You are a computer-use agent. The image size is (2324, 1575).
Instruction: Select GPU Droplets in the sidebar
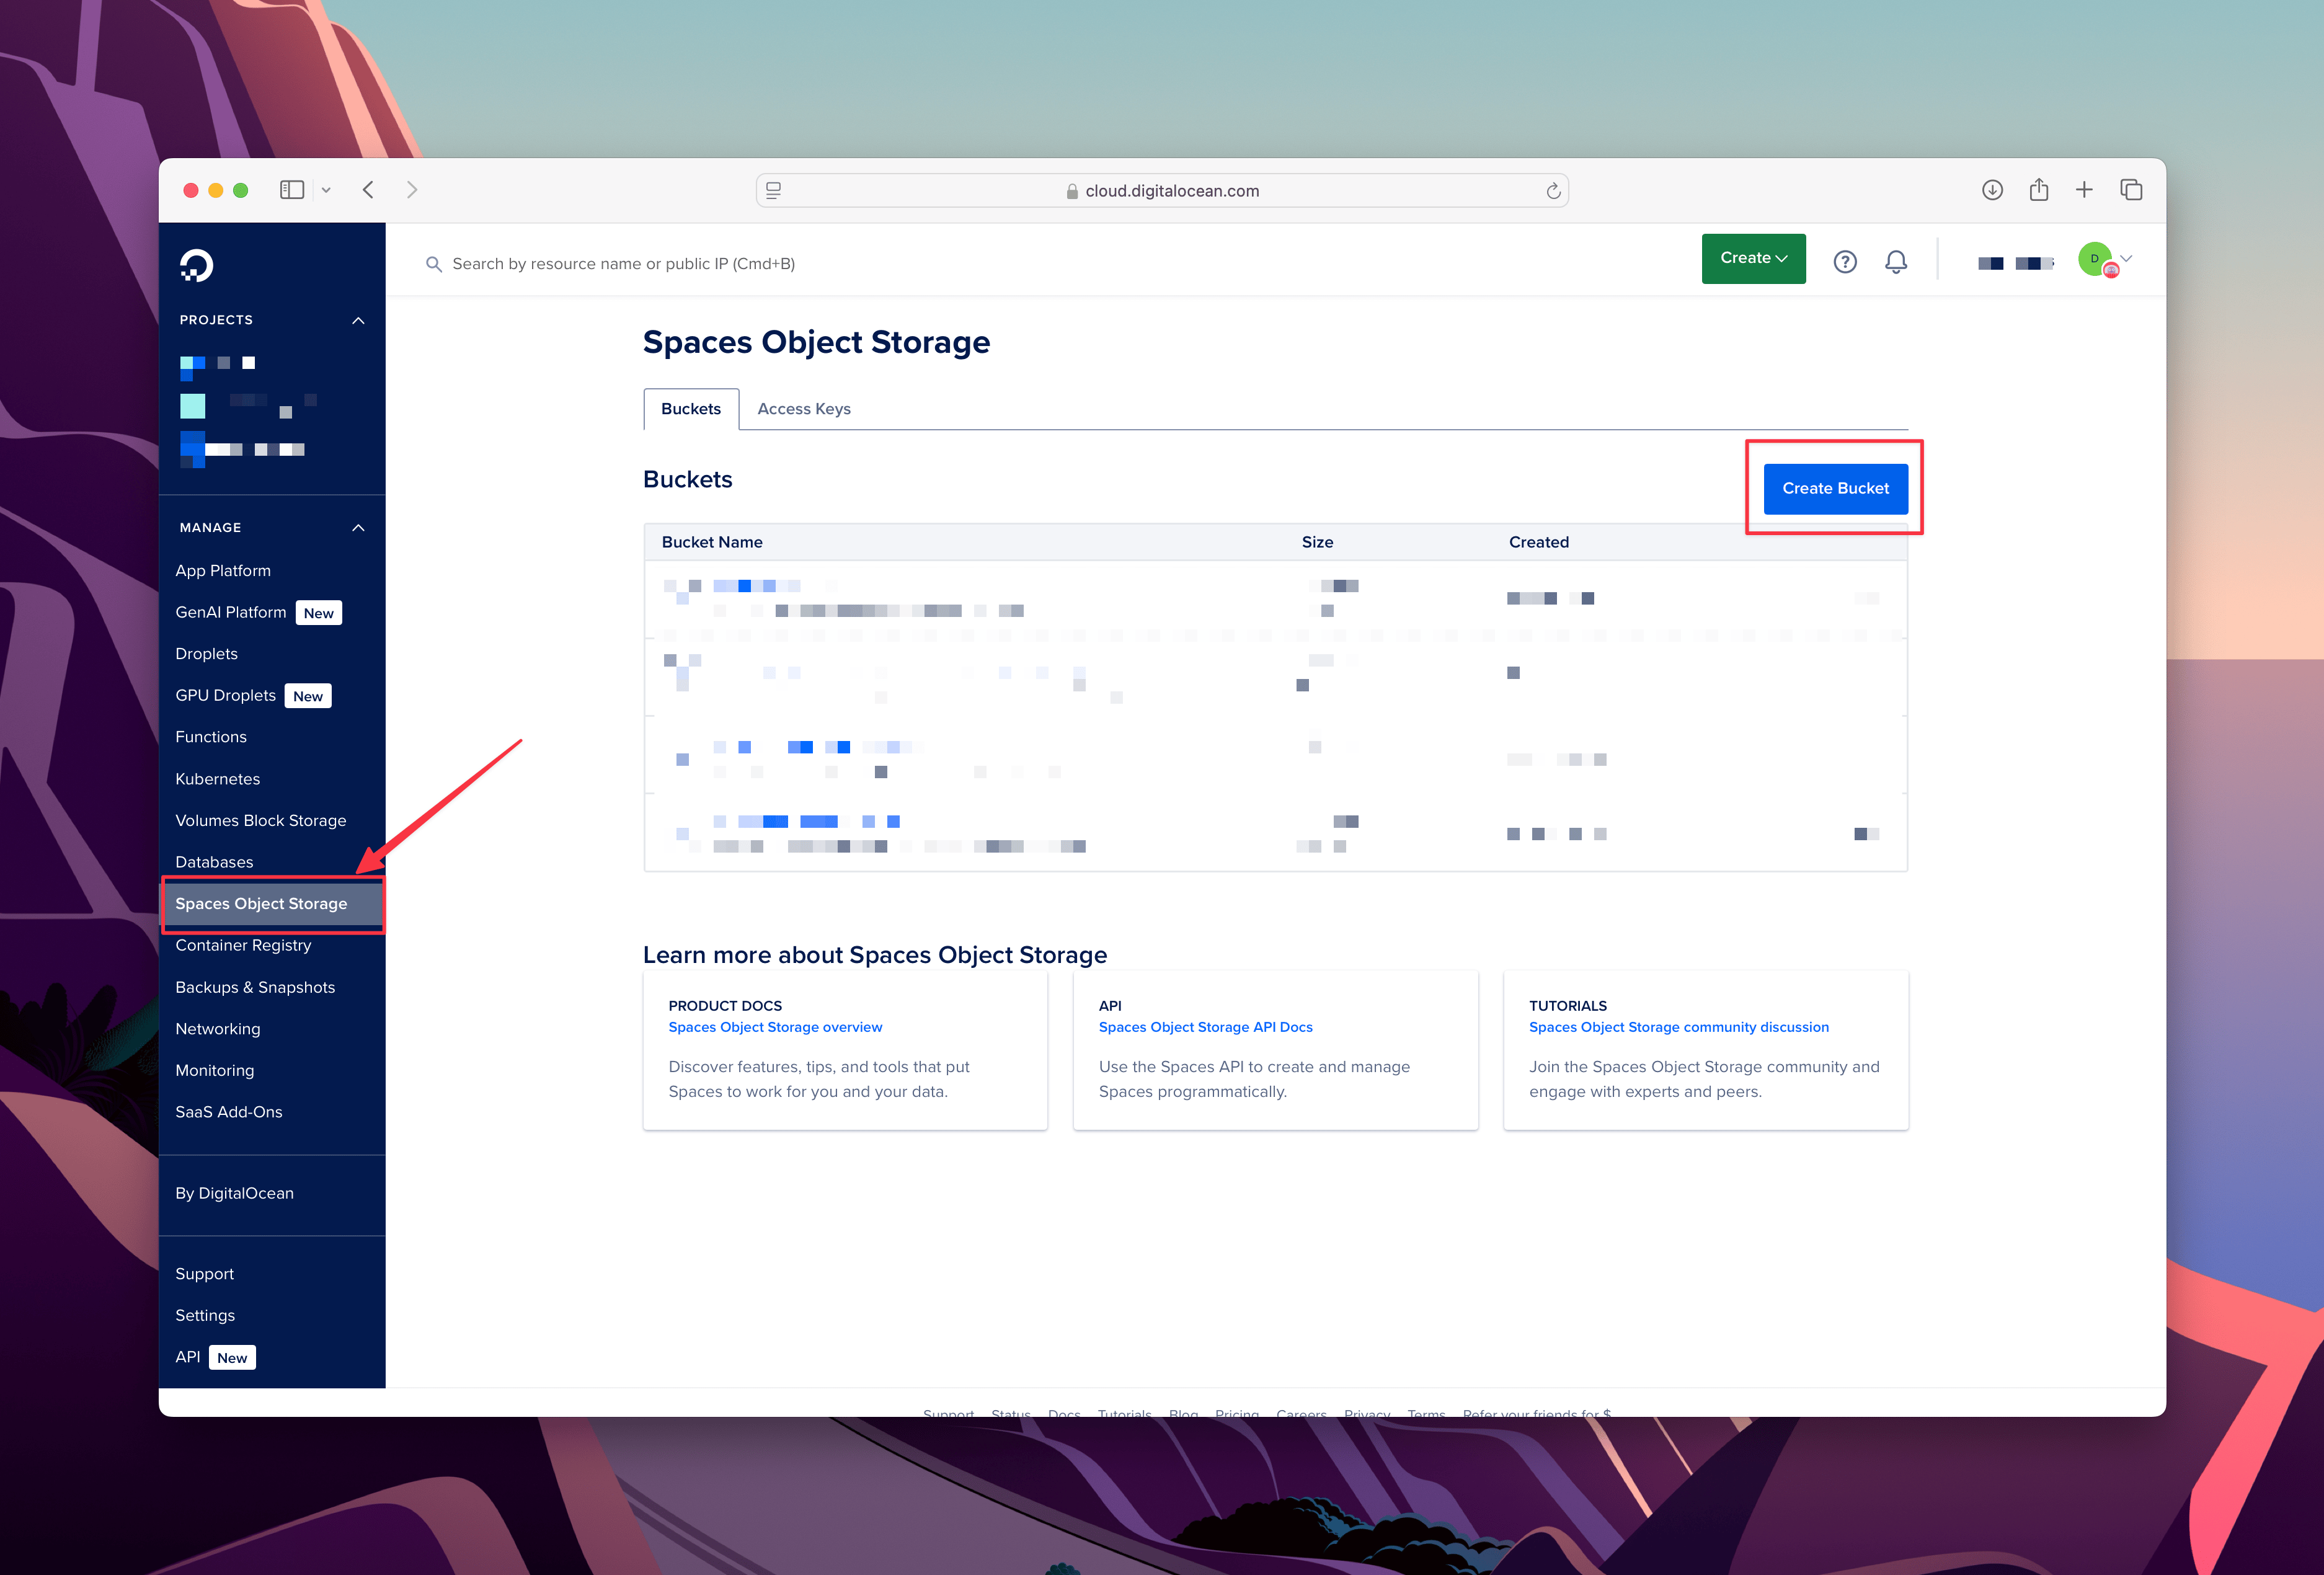(x=226, y=696)
